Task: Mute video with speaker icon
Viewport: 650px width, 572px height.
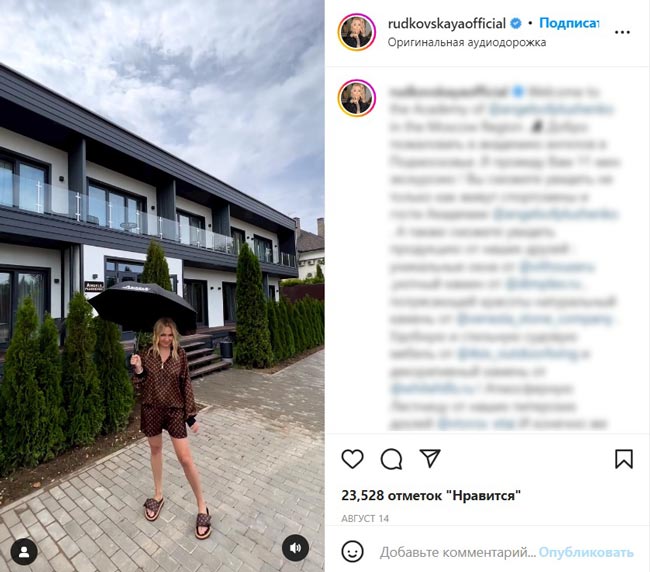Action: tap(295, 548)
